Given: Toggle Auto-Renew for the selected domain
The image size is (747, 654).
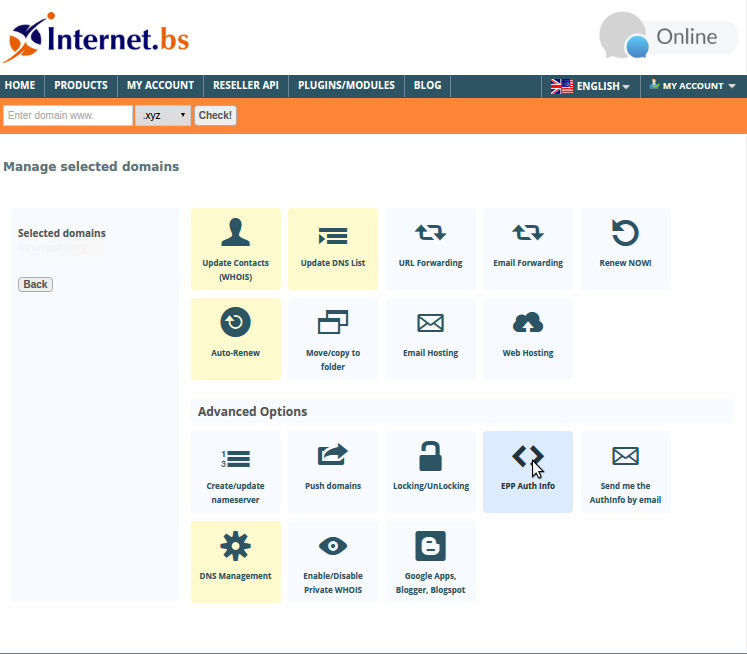Looking at the screenshot, I should coord(235,338).
